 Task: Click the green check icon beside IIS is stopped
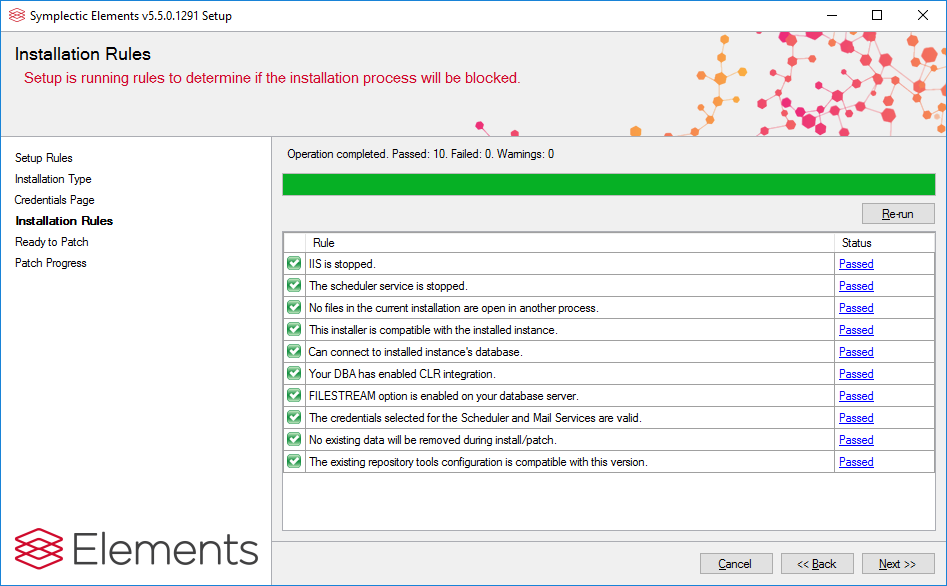(294, 264)
